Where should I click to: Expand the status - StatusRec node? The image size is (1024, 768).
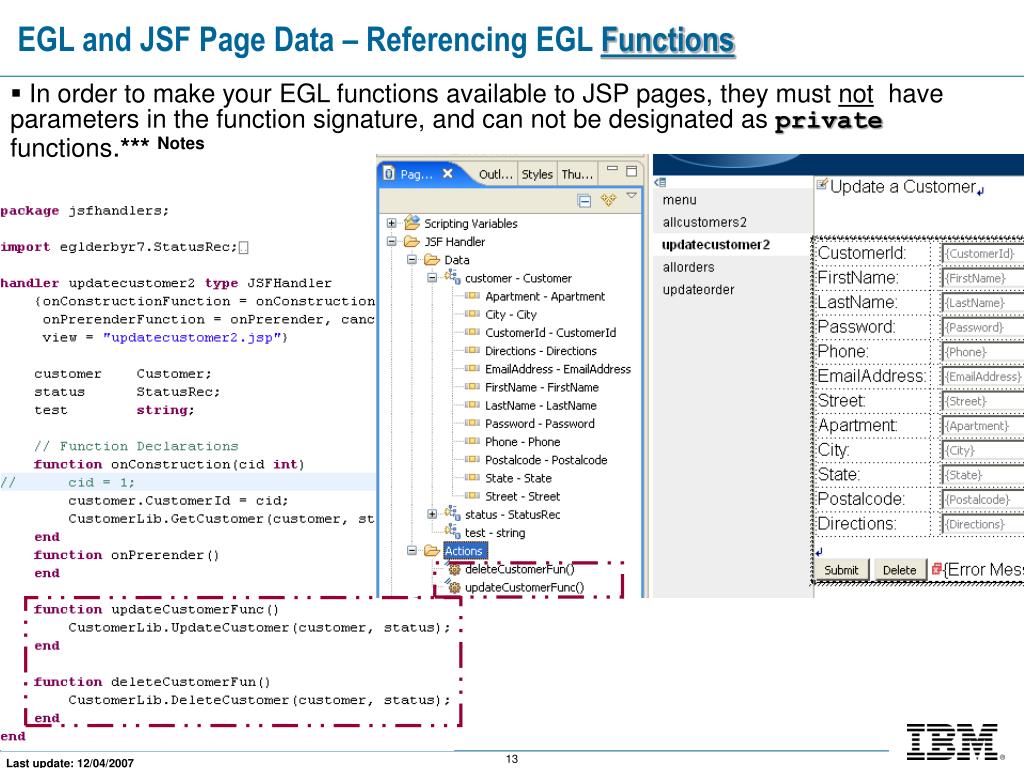point(432,515)
